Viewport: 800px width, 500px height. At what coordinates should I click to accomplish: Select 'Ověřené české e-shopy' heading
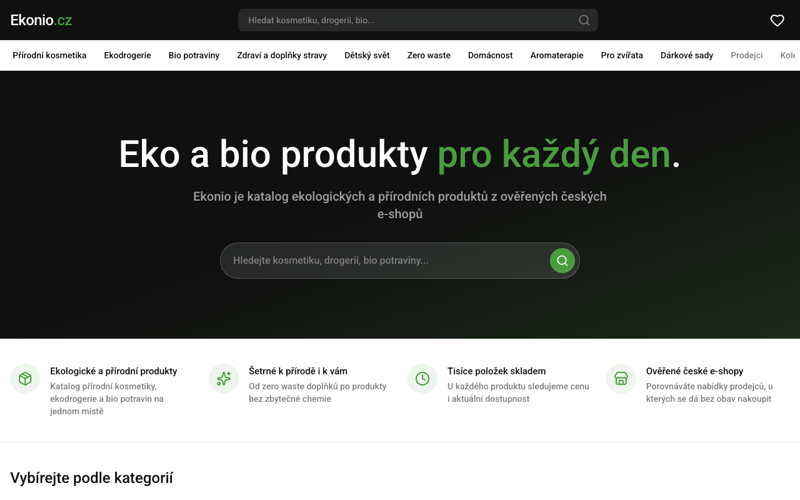(x=694, y=371)
